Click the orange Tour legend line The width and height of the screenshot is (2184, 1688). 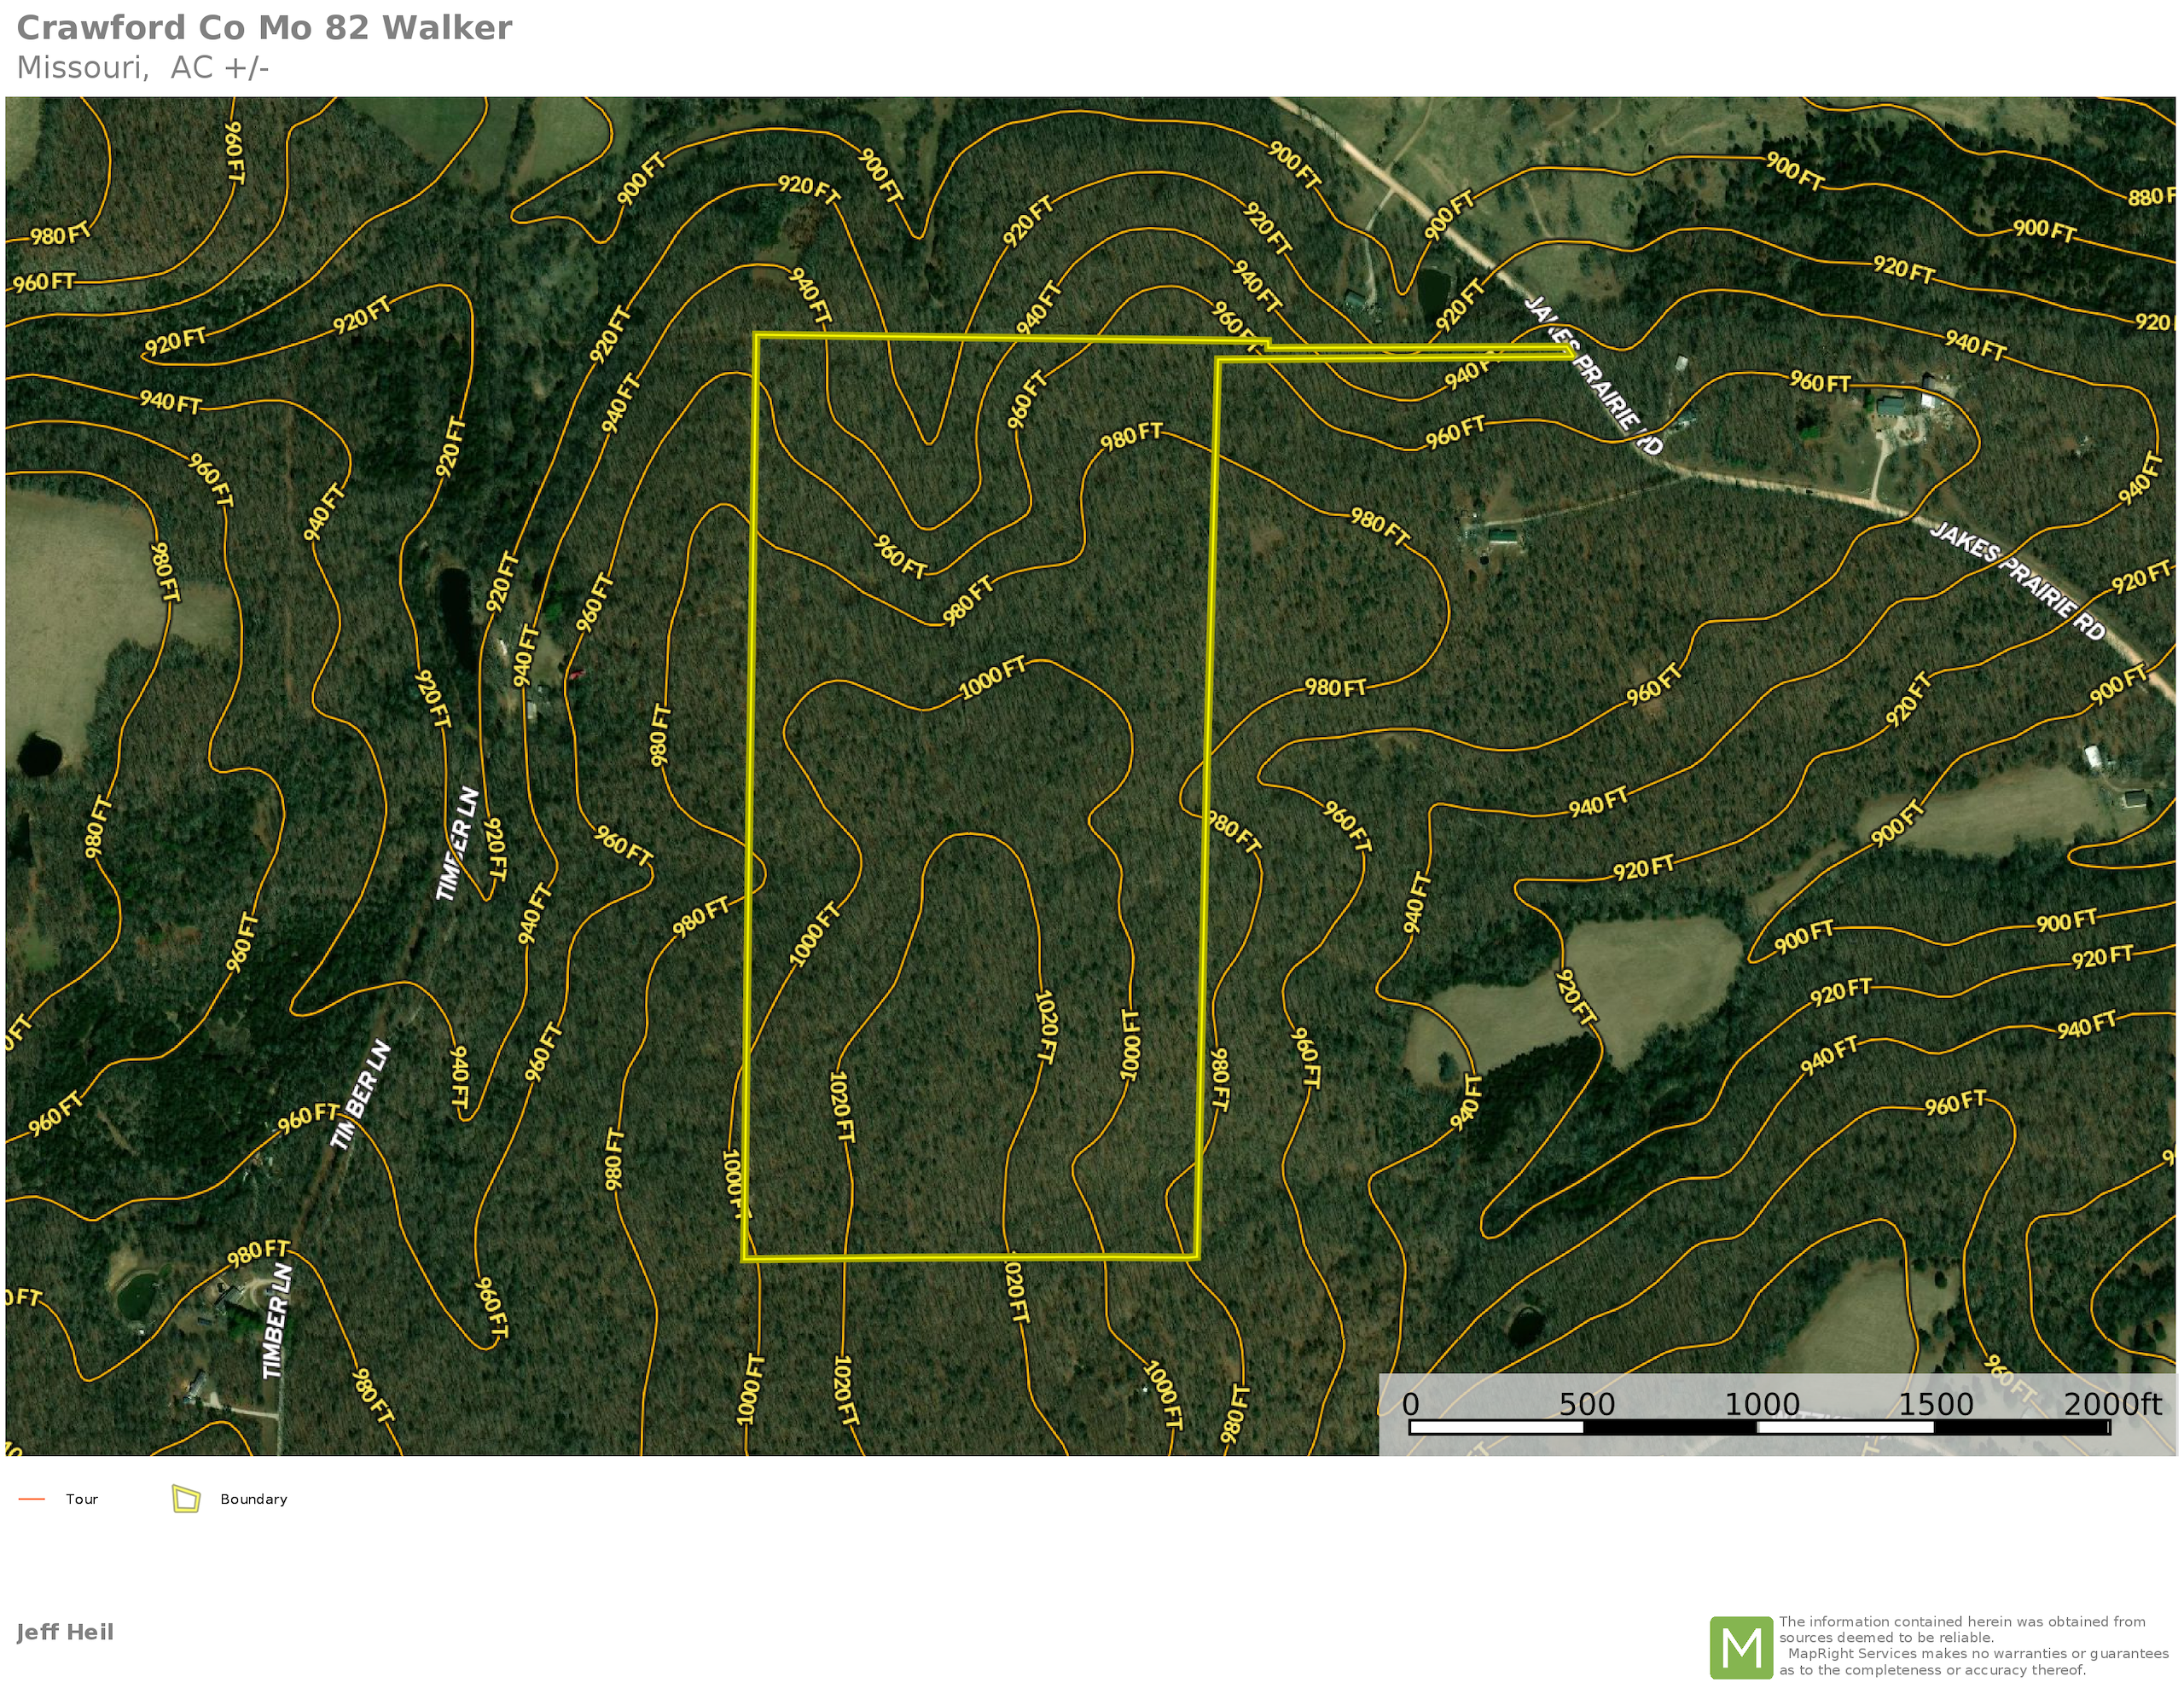(32, 1499)
